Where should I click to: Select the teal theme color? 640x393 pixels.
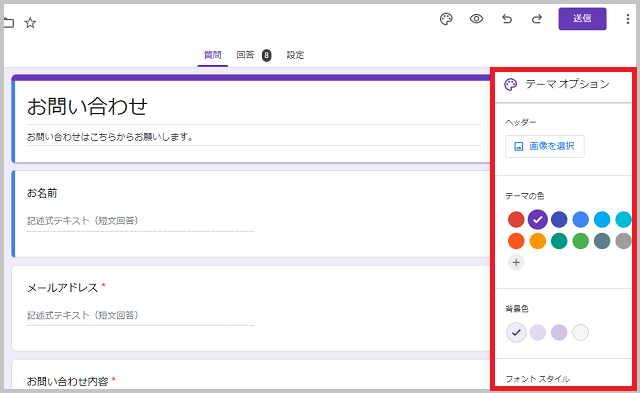click(559, 241)
